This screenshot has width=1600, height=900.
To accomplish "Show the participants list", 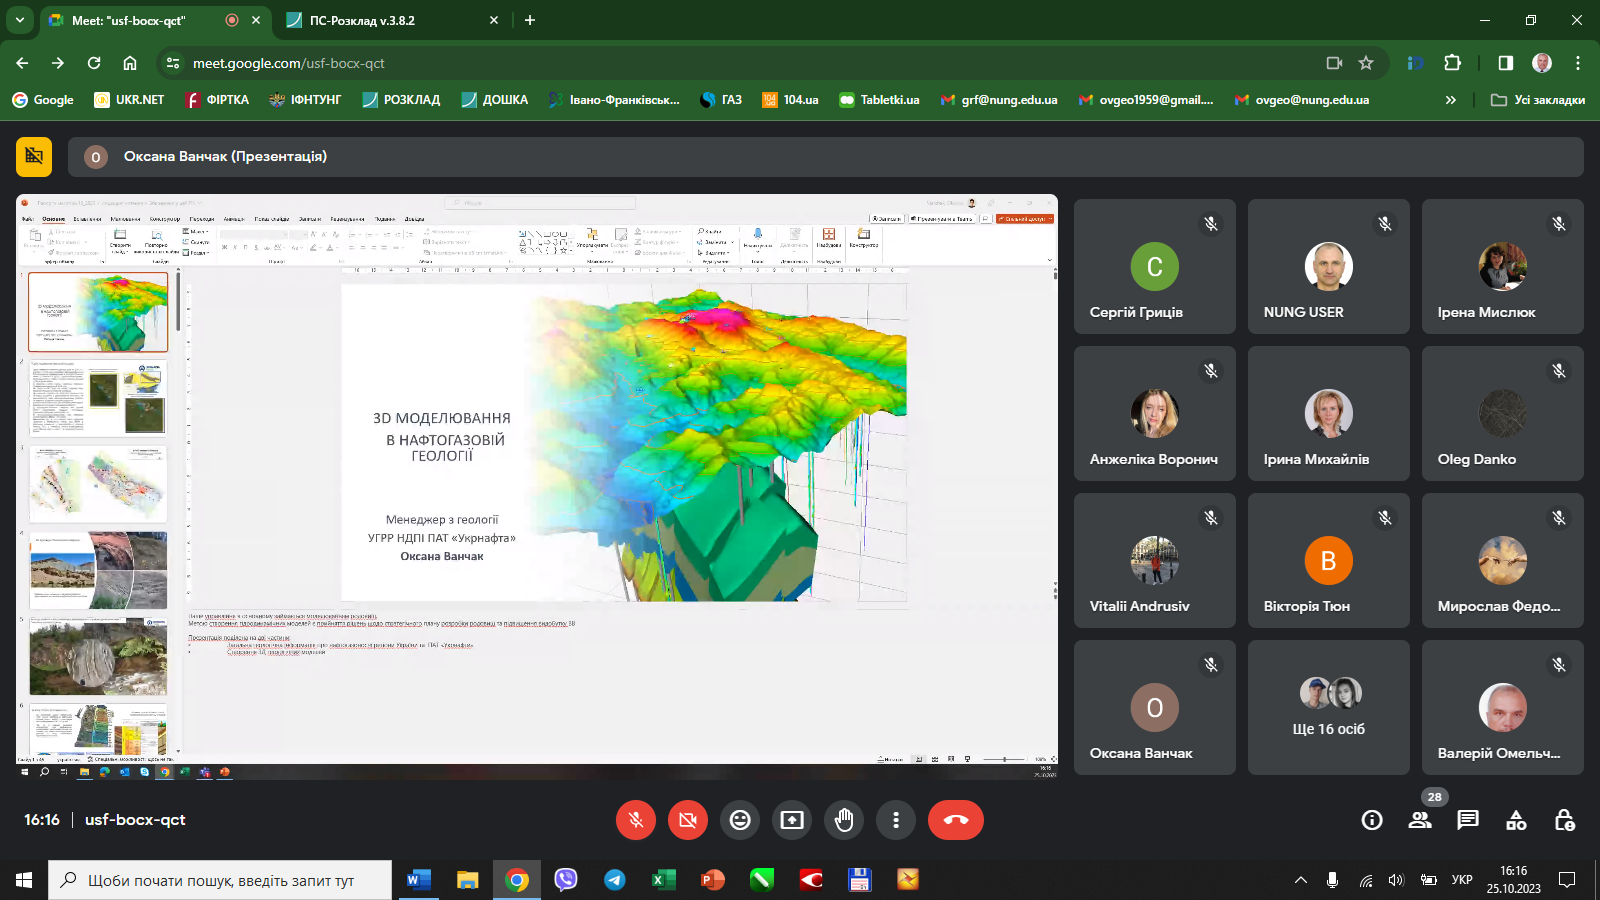I will click(1420, 820).
